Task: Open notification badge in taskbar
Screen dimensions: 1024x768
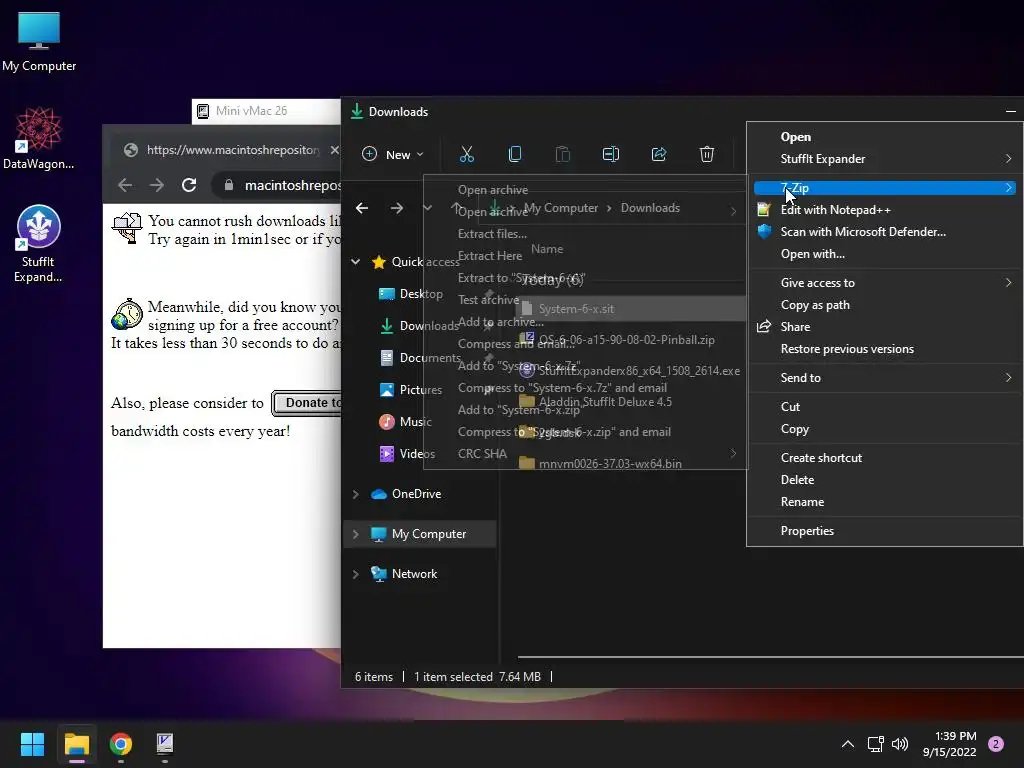Action: coord(996,744)
